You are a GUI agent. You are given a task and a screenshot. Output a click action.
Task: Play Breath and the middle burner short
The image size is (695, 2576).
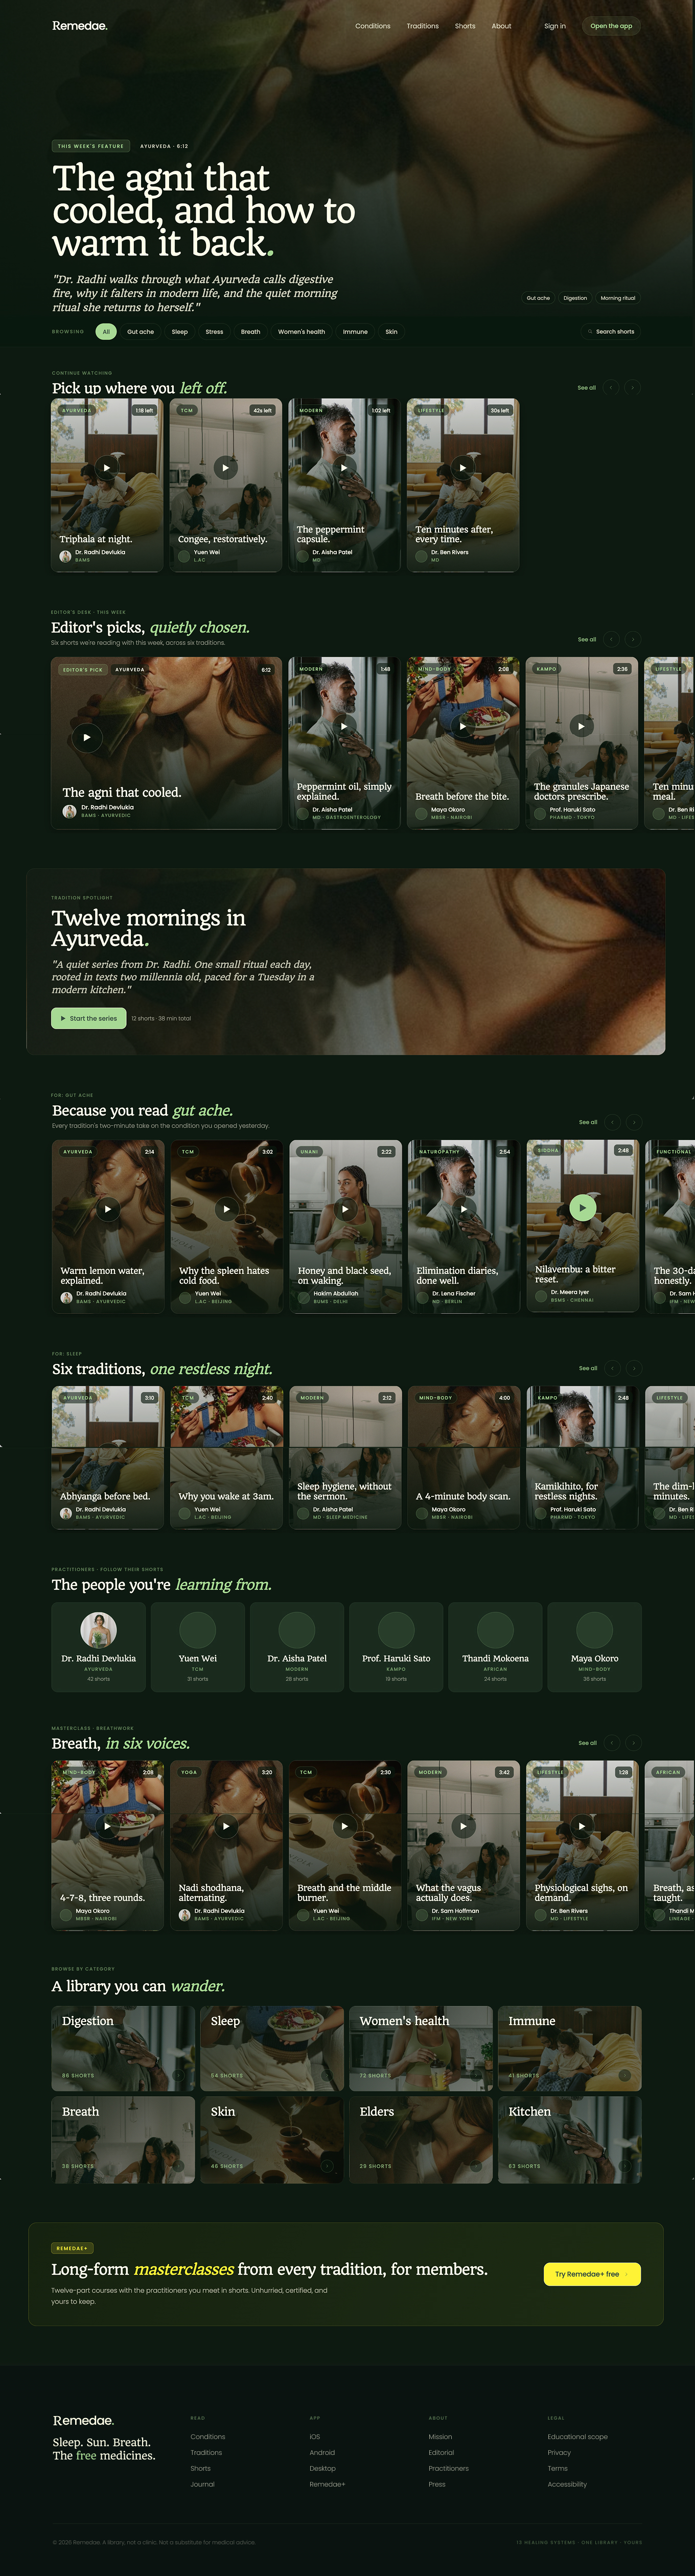tap(345, 1826)
